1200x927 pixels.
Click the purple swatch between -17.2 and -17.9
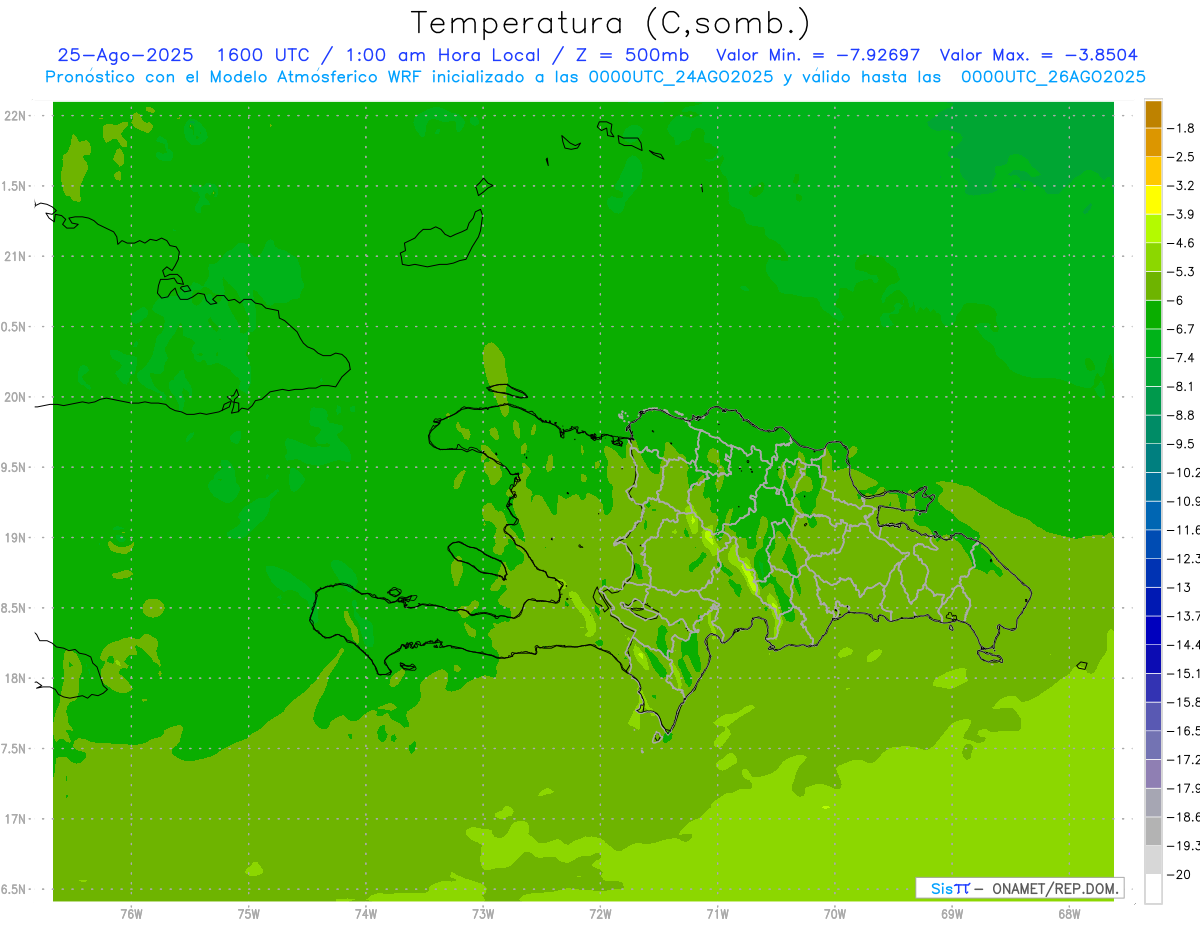tap(1153, 773)
